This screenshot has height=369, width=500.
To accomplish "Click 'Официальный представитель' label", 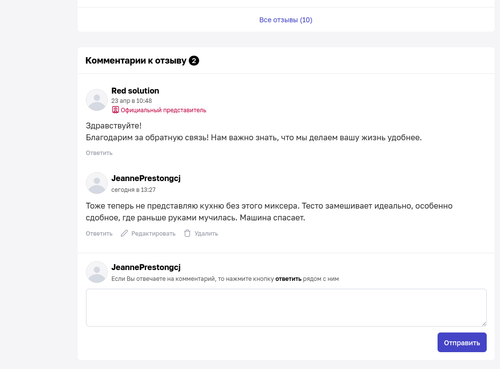I will [x=163, y=110].
